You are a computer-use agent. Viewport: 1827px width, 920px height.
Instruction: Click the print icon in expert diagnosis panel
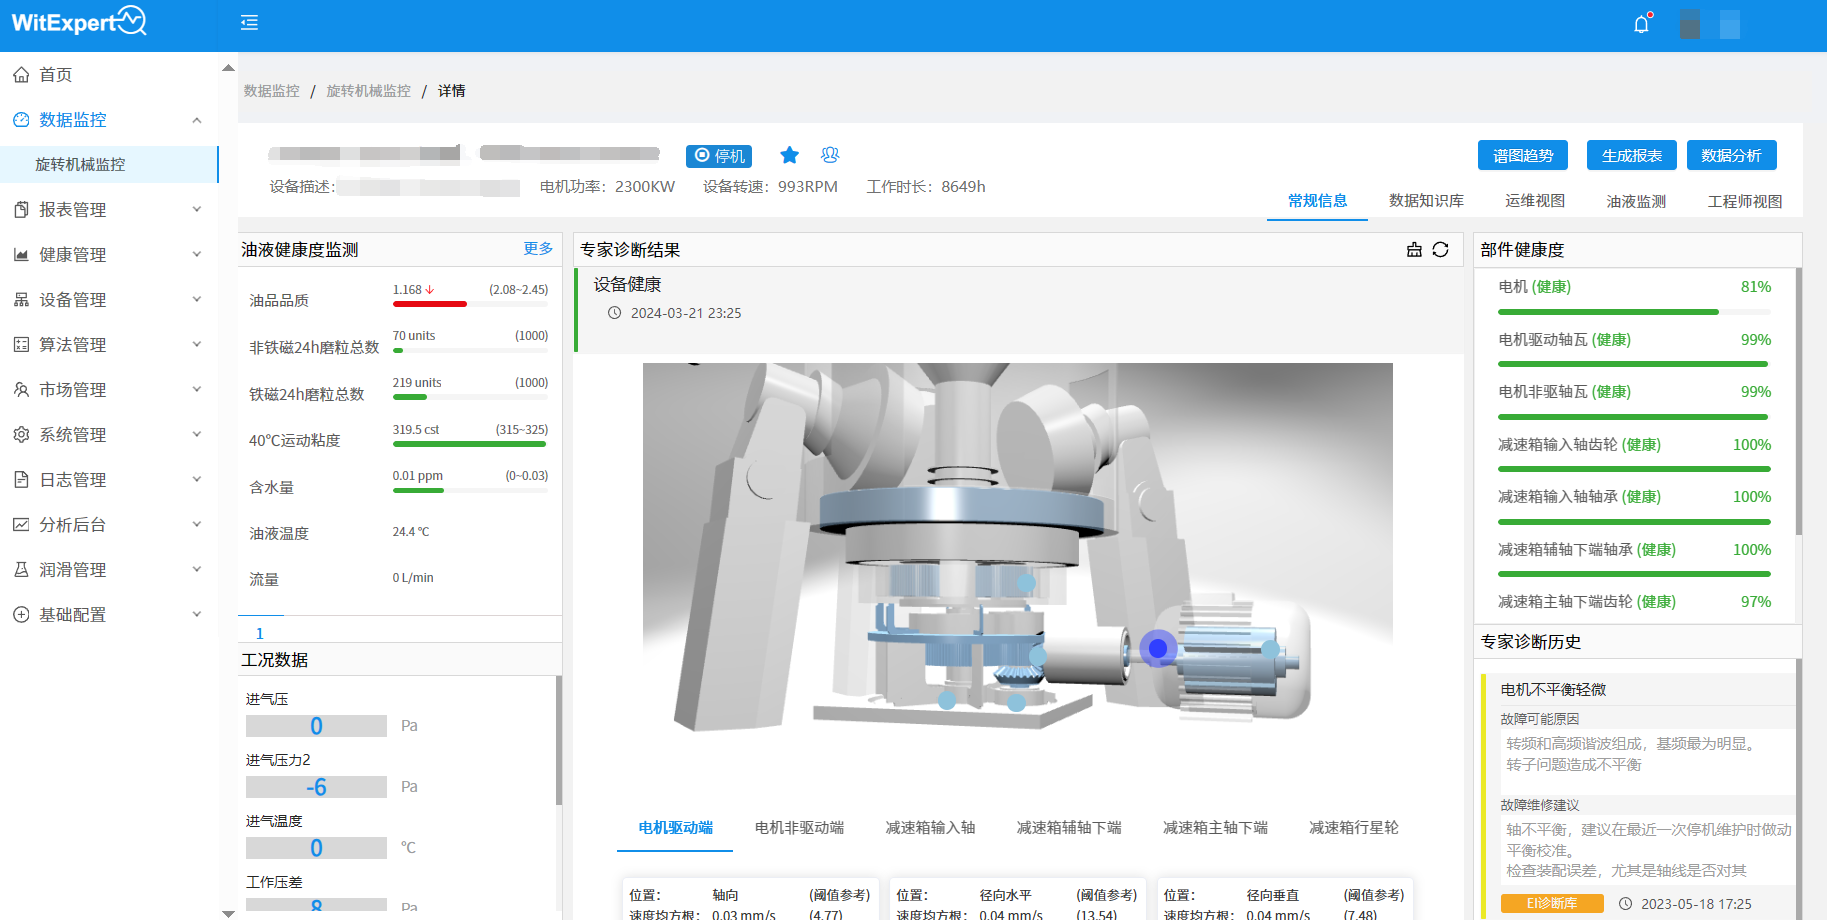(x=1414, y=250)
